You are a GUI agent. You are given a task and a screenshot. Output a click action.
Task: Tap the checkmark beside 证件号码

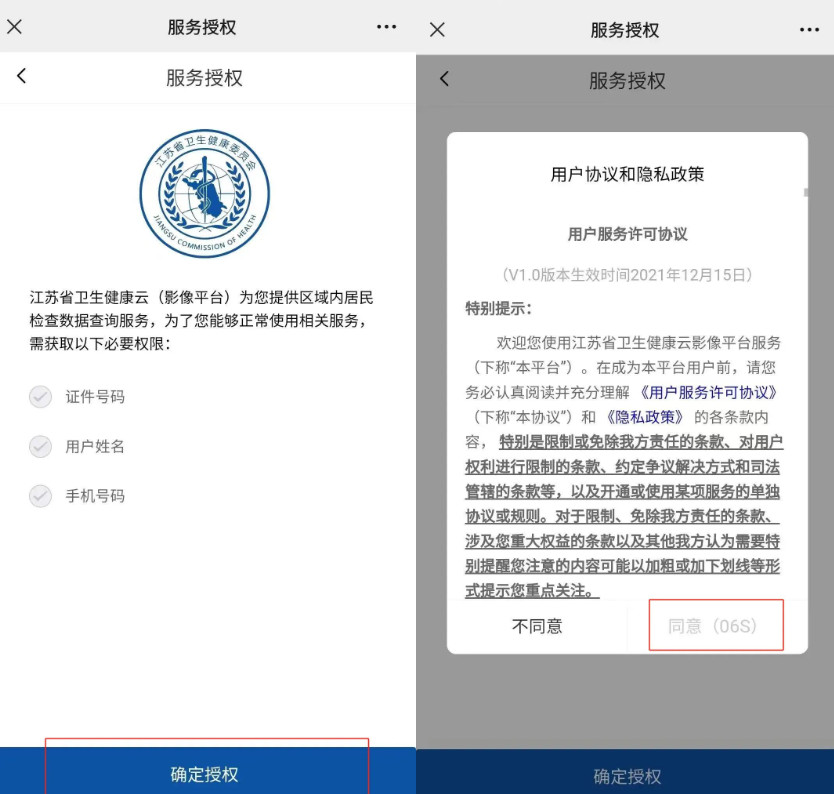pos(39,397)
